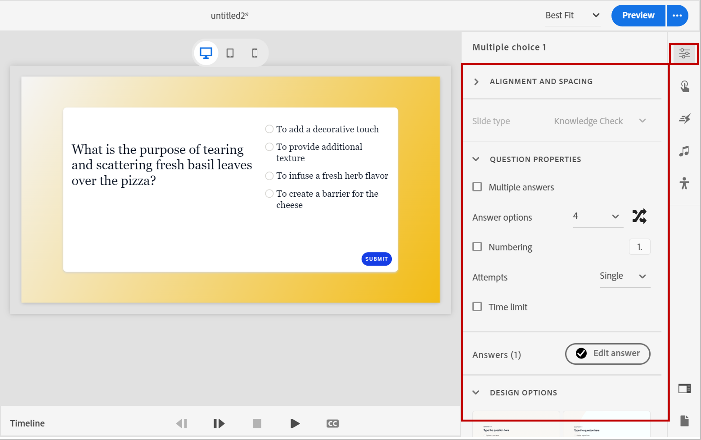
Task: Enable the Multiple answers checkbox
Action: pos(478,187)
